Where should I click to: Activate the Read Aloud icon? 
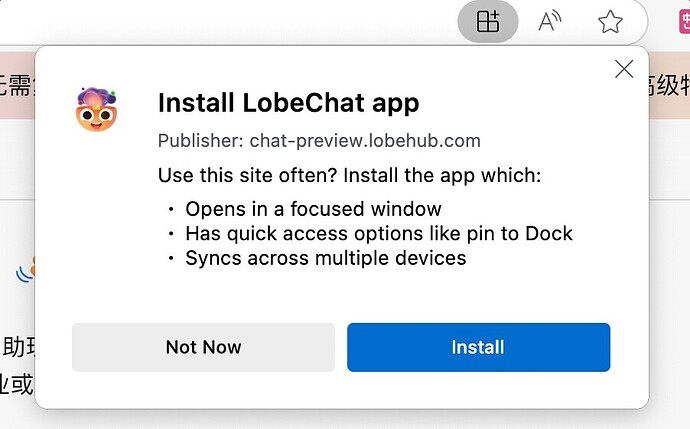(x=549, y=21)
